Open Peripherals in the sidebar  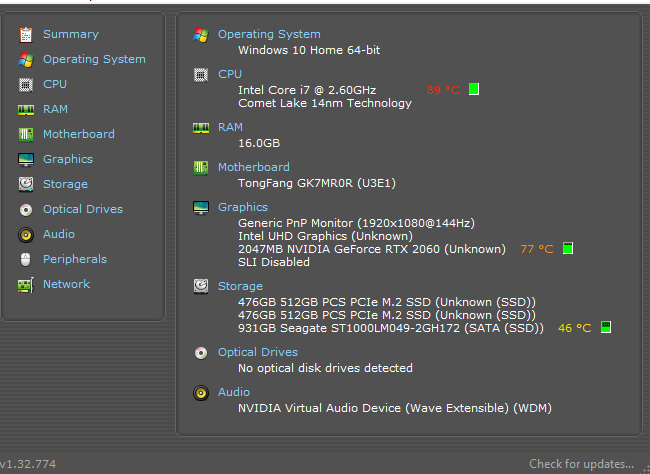75,259
